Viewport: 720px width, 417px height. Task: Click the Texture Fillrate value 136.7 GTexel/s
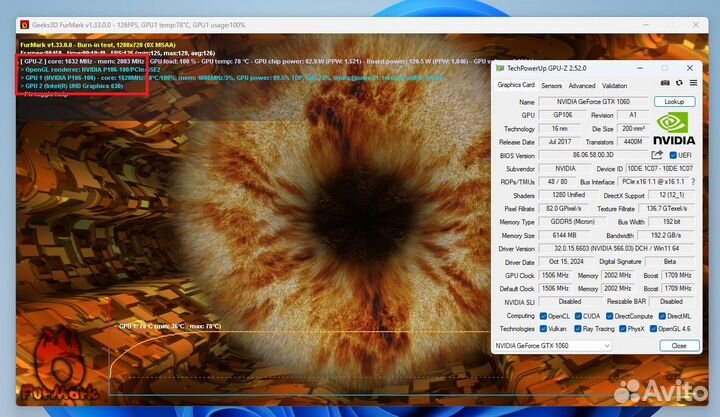(667, 208)
